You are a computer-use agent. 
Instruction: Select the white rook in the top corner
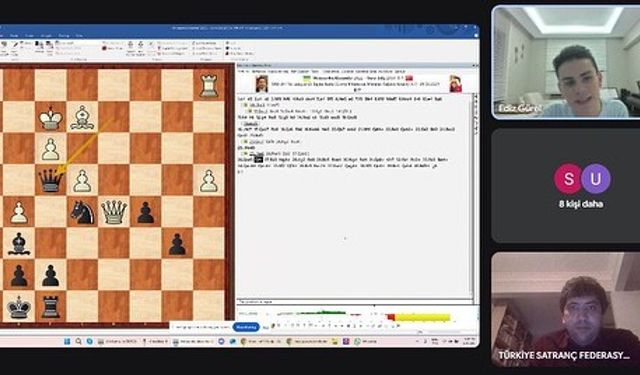point(209,85)
